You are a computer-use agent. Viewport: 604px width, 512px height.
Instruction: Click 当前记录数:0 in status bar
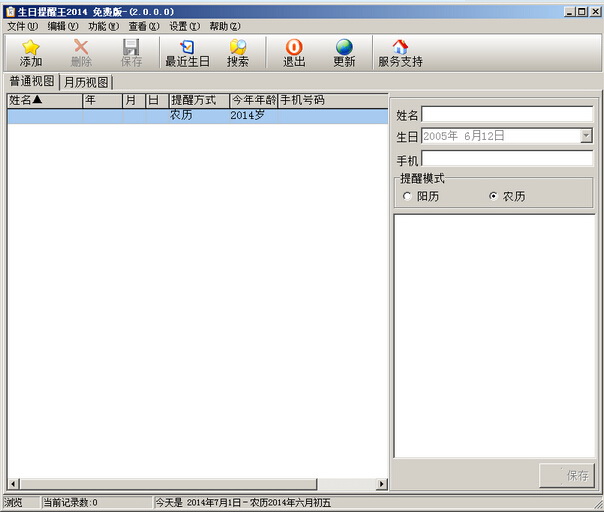tap(70, 503)
